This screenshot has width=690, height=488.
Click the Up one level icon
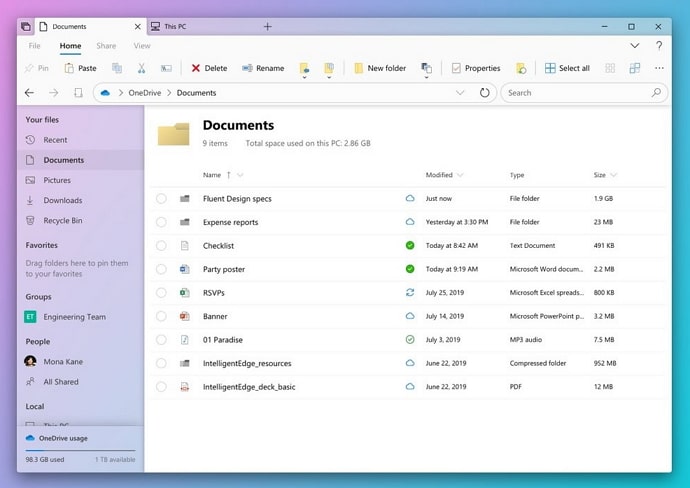tap(78, 92)
